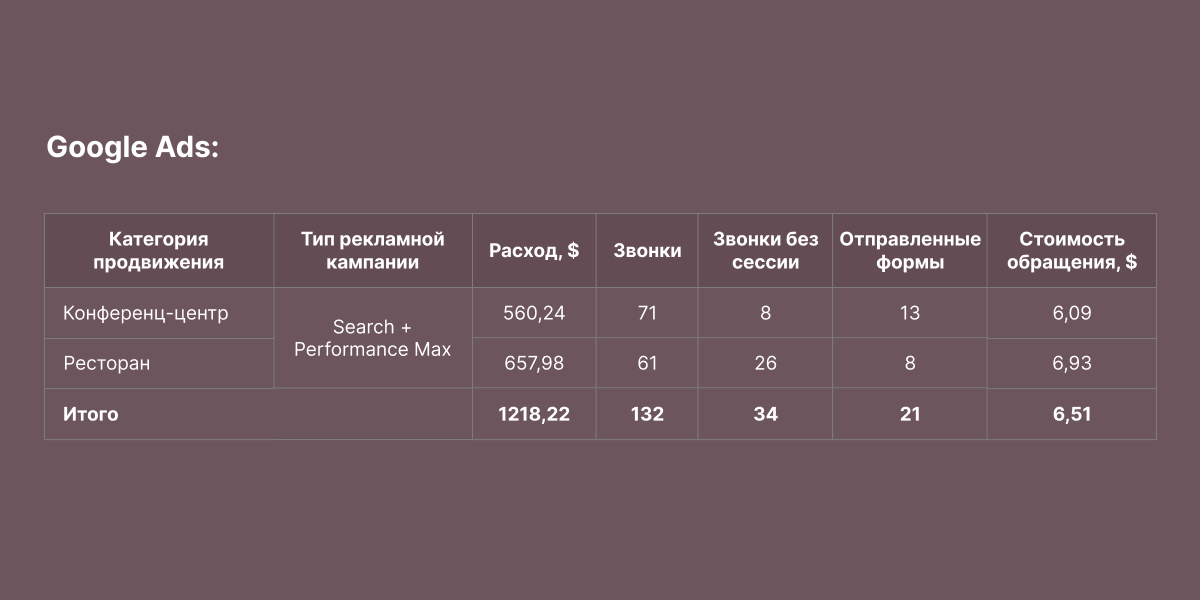Viewport: 1200px width, 600px height.
Task: Click the Отправленные формы column header
Action: click(x=909, y=251)
